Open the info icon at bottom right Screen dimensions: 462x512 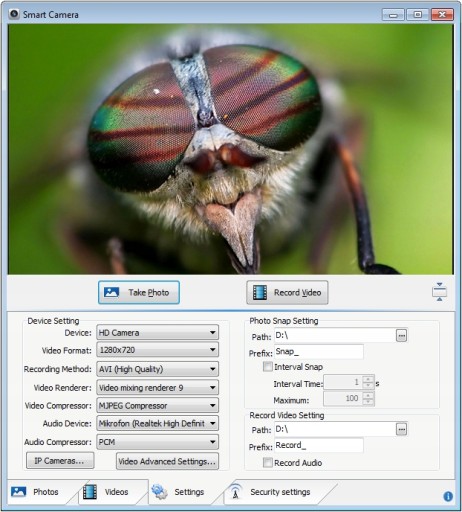[448, 496]
